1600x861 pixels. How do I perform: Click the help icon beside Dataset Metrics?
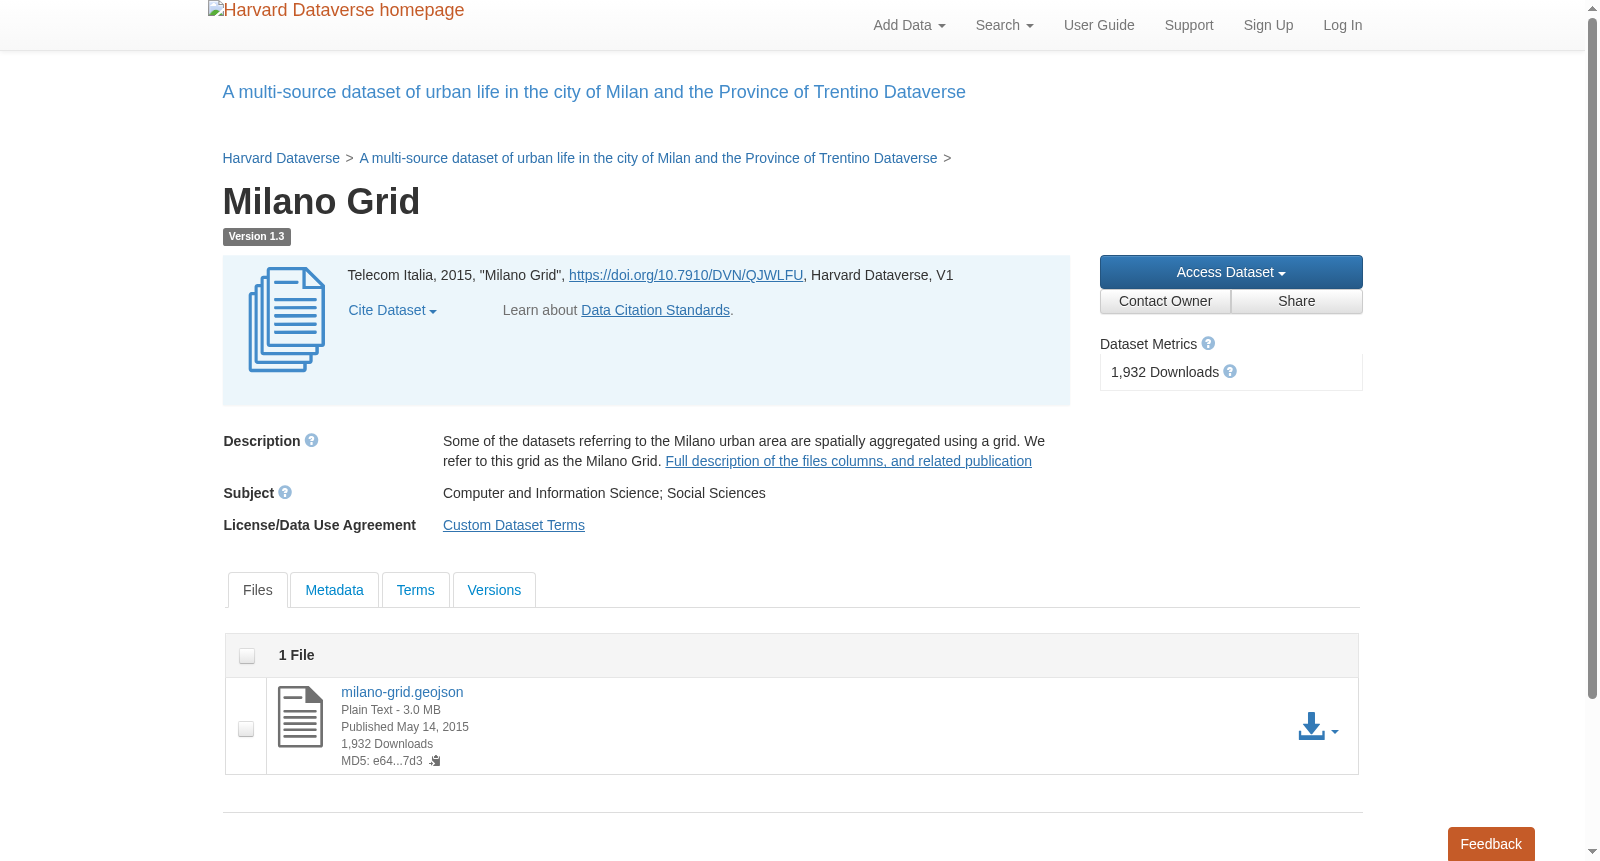point(1208,343)
